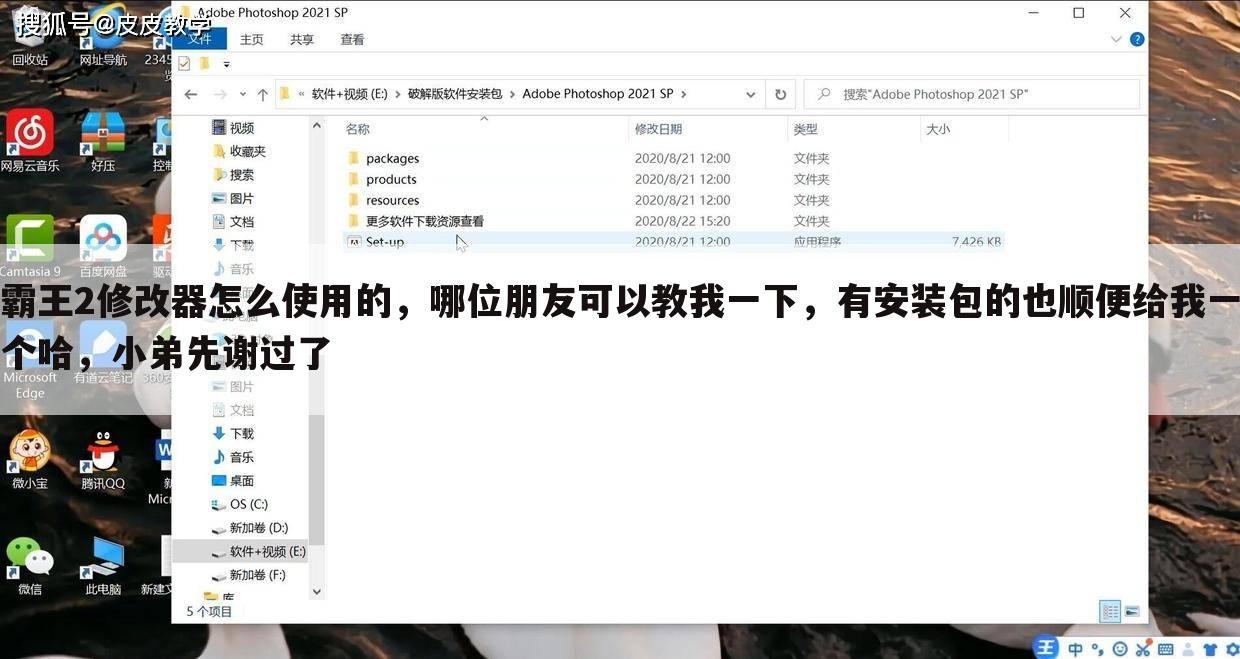The width and height of the screenshot is (1240, 659).
Task: Open the 新加卷 (D:) drive in the navigation pane
Action: [x=258, y=528]
